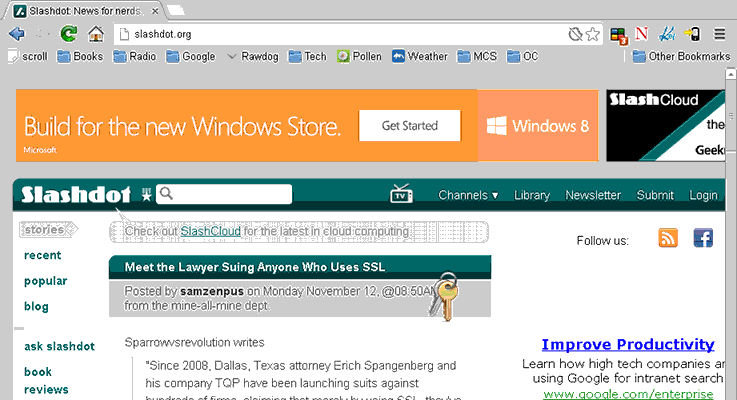Open Slashdot's Facebook page icon
This screenshot has width=737, height=400.
point(703,238)
